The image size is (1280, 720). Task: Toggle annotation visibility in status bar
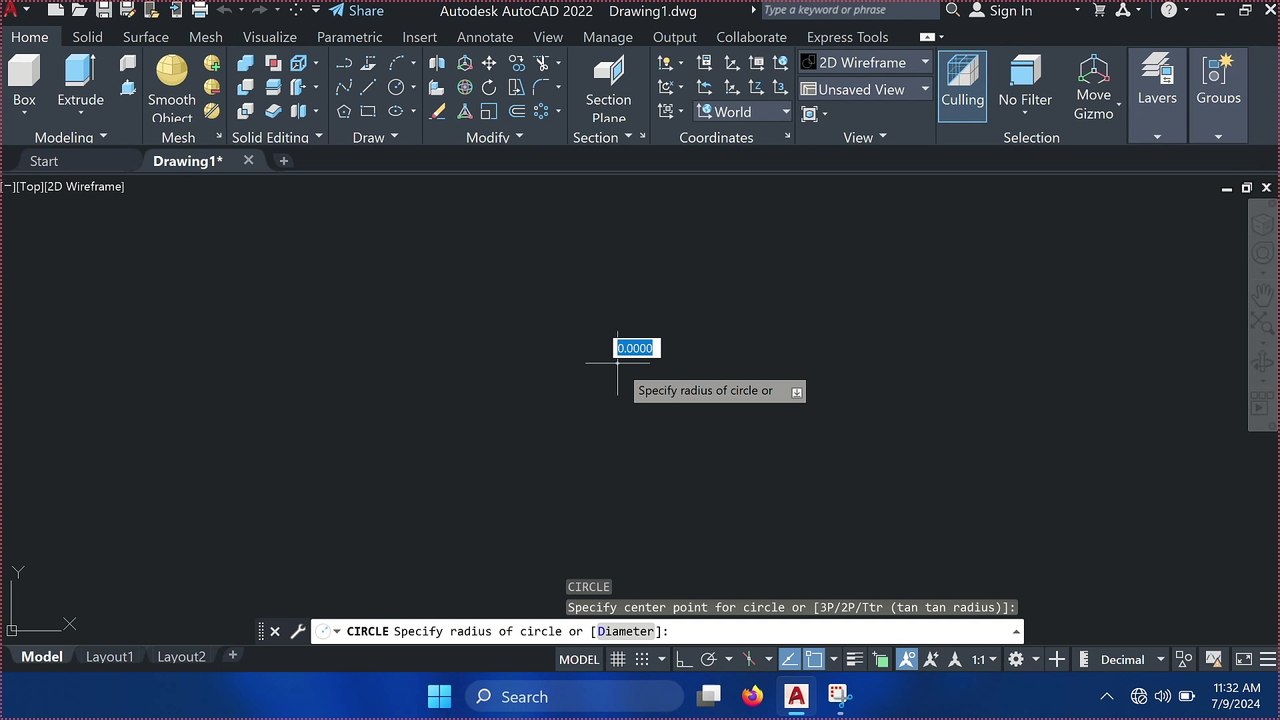click(x=907, y=659)
